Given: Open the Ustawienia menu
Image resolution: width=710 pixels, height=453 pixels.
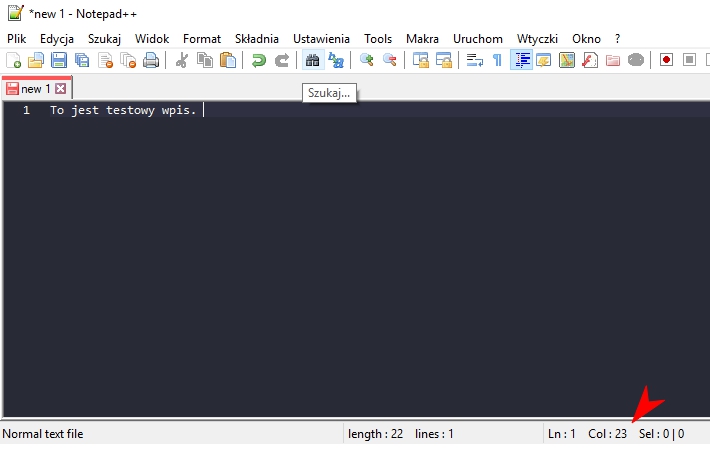Looking at the screenshot, I should pos(321,39).
